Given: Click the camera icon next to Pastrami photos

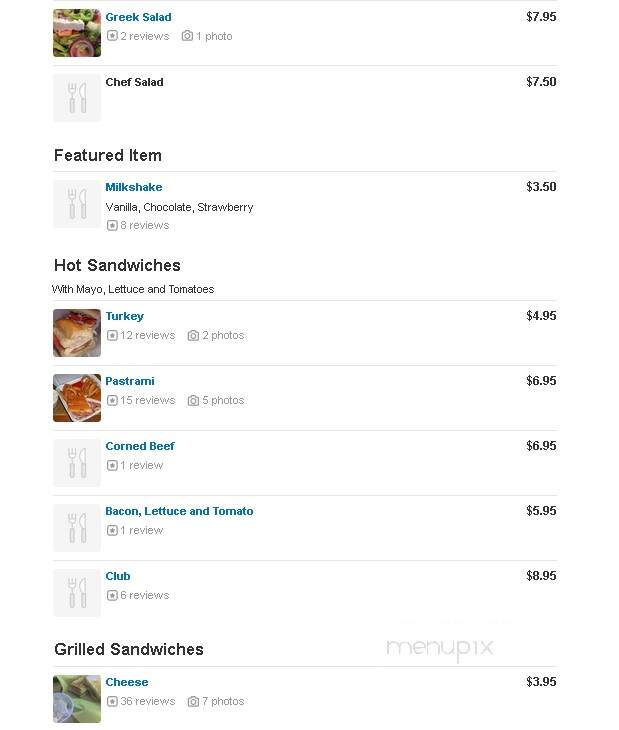Looking at the screenshot, I should (x=193, y=400).
